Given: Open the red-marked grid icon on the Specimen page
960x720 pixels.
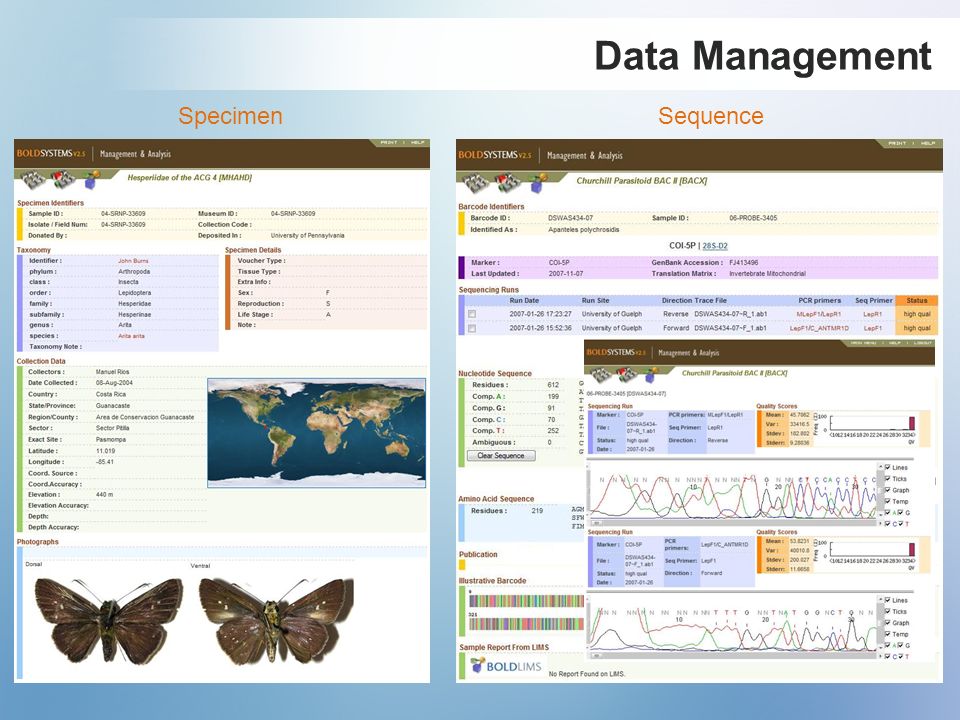Looking at the screenshot, I should pos(61,179).
